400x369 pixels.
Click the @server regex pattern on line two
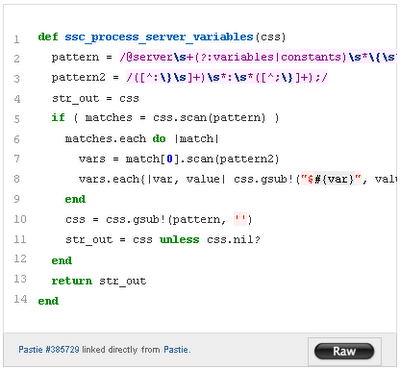point(257,57)
